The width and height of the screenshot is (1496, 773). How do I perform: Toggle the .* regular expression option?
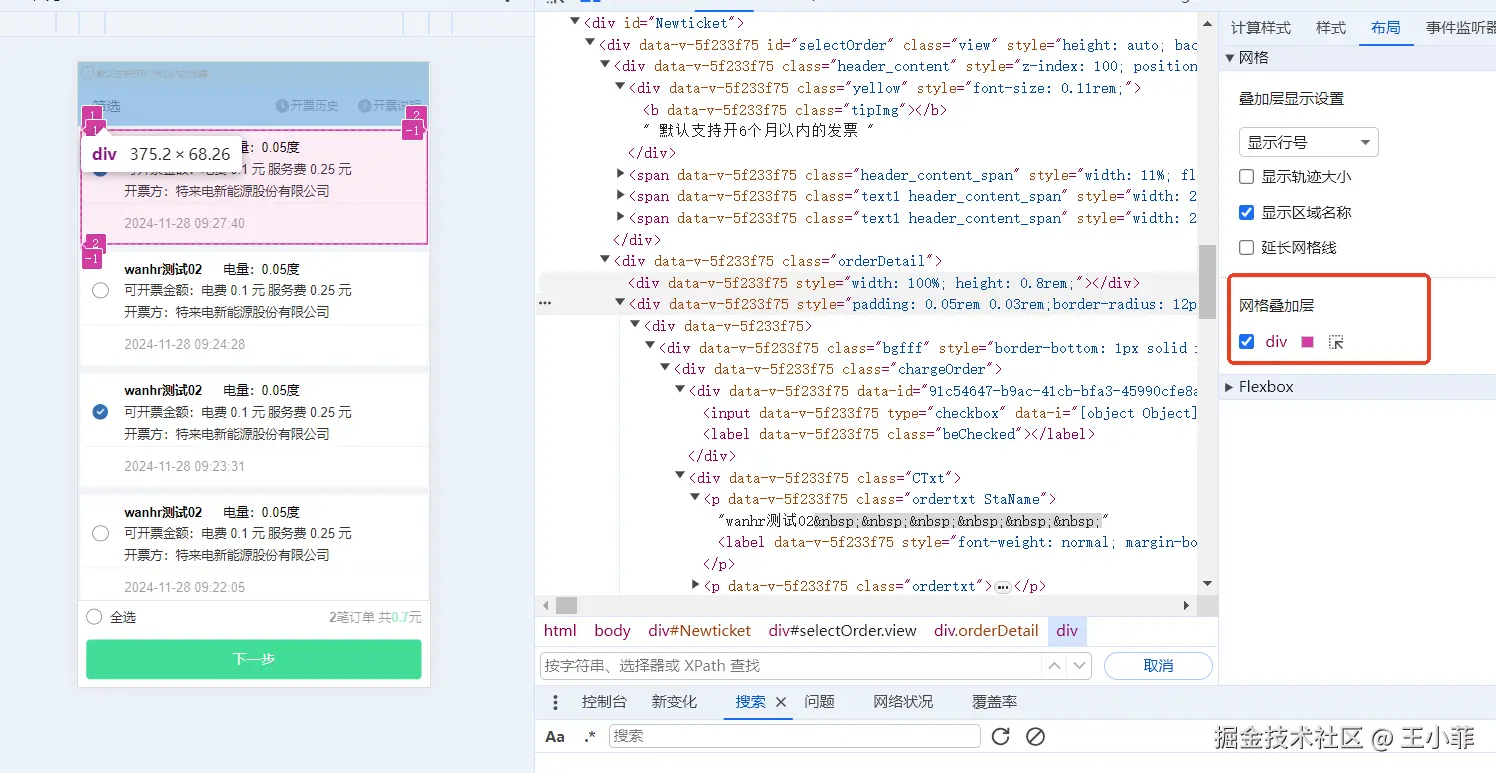coord(590,737)
